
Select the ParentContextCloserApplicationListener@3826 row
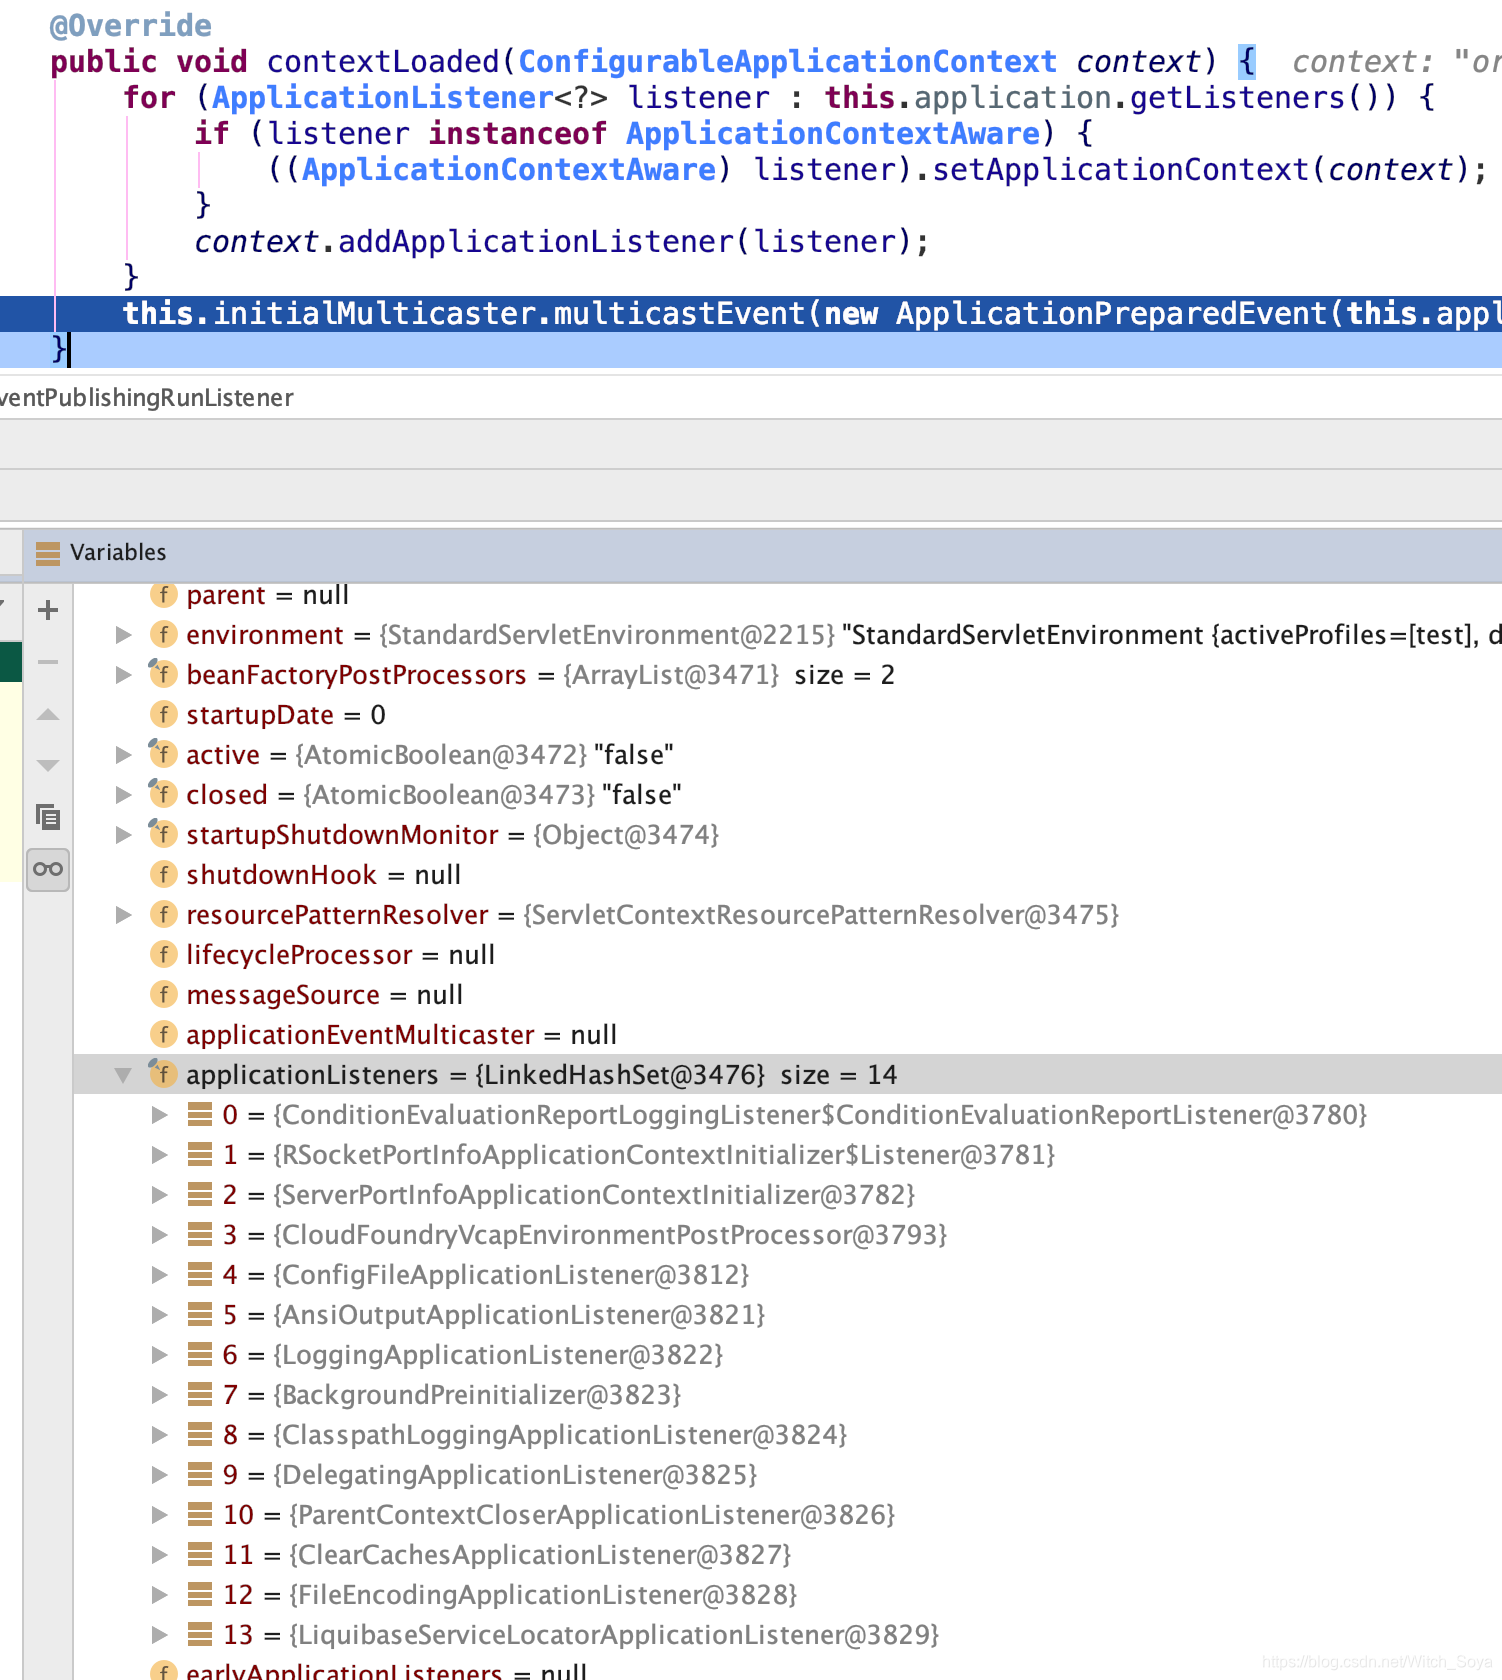coord(788,1515)
